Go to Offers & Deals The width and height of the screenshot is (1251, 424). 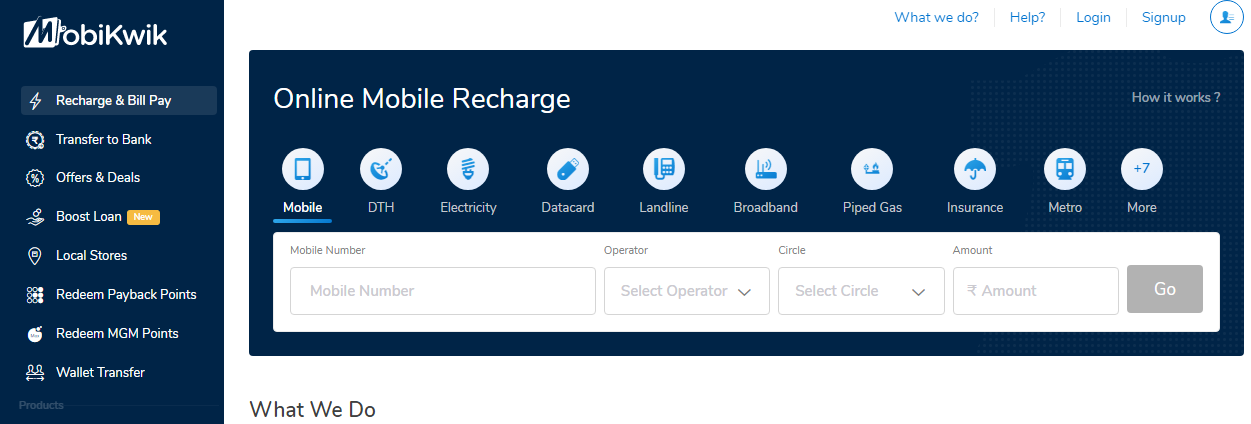pos(98,177)
